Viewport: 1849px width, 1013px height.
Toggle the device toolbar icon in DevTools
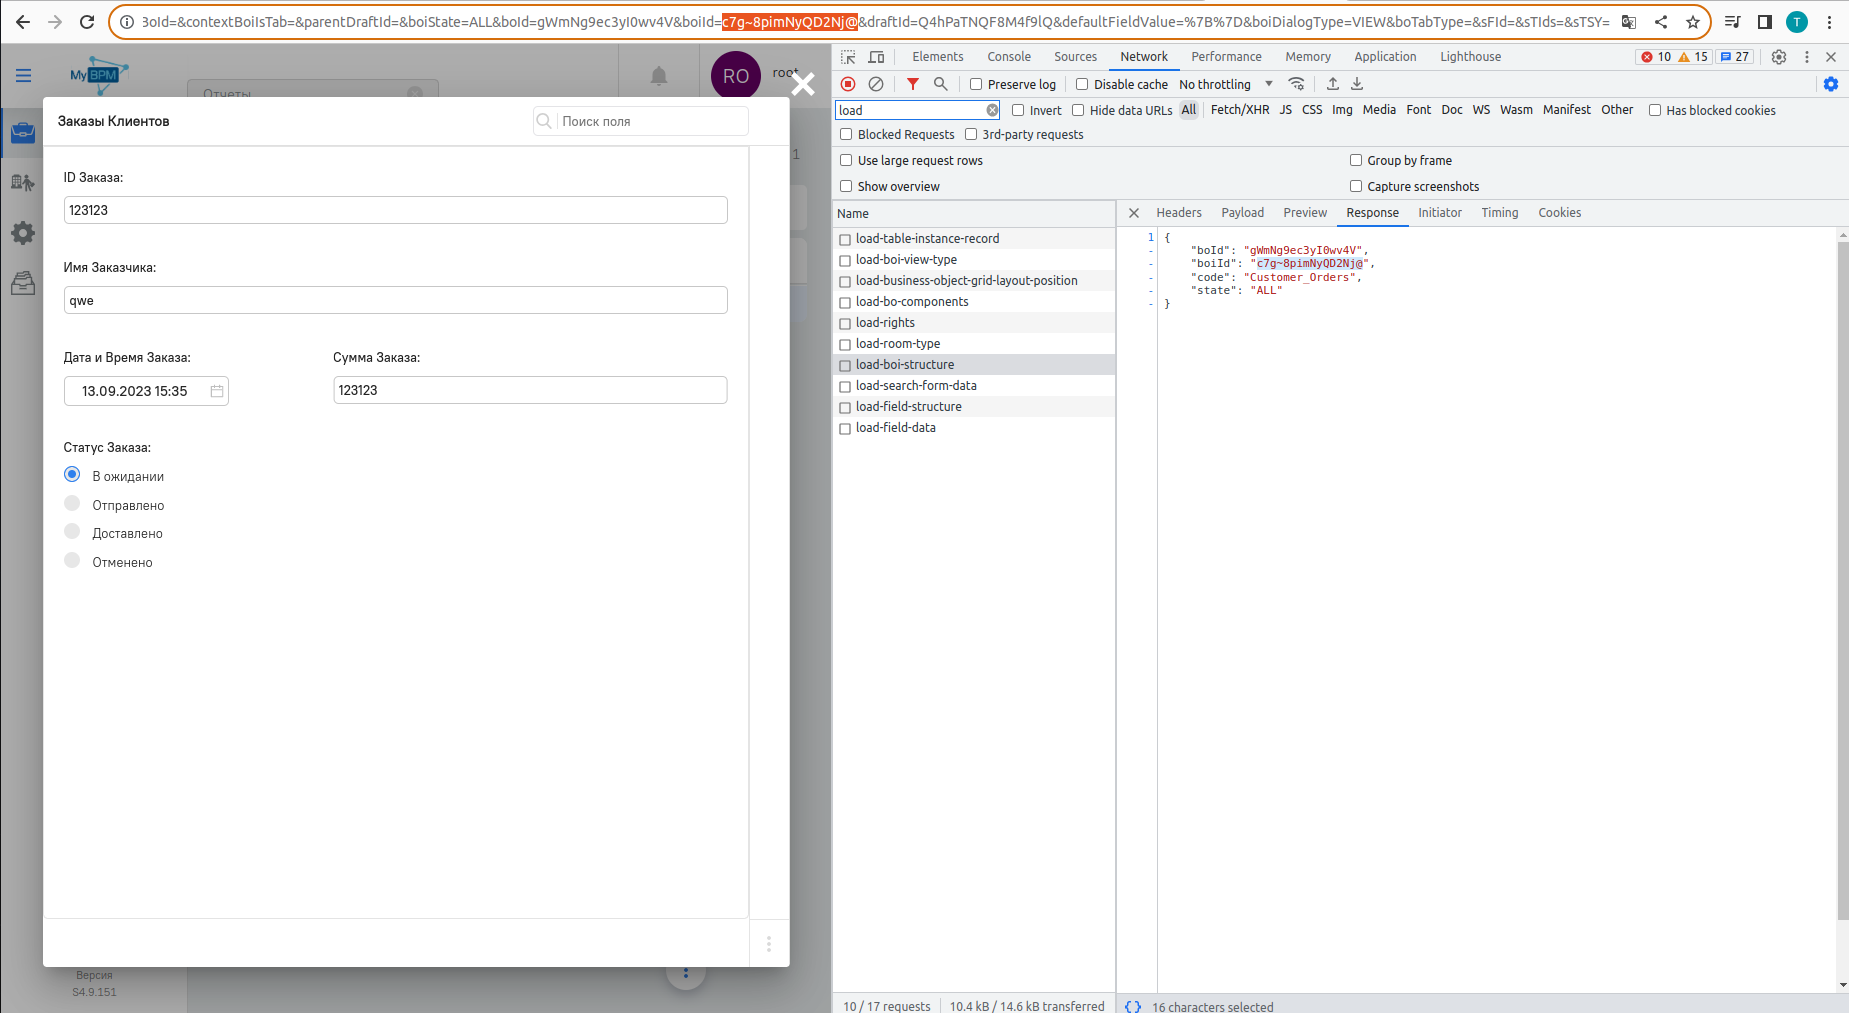click(876, 57)
